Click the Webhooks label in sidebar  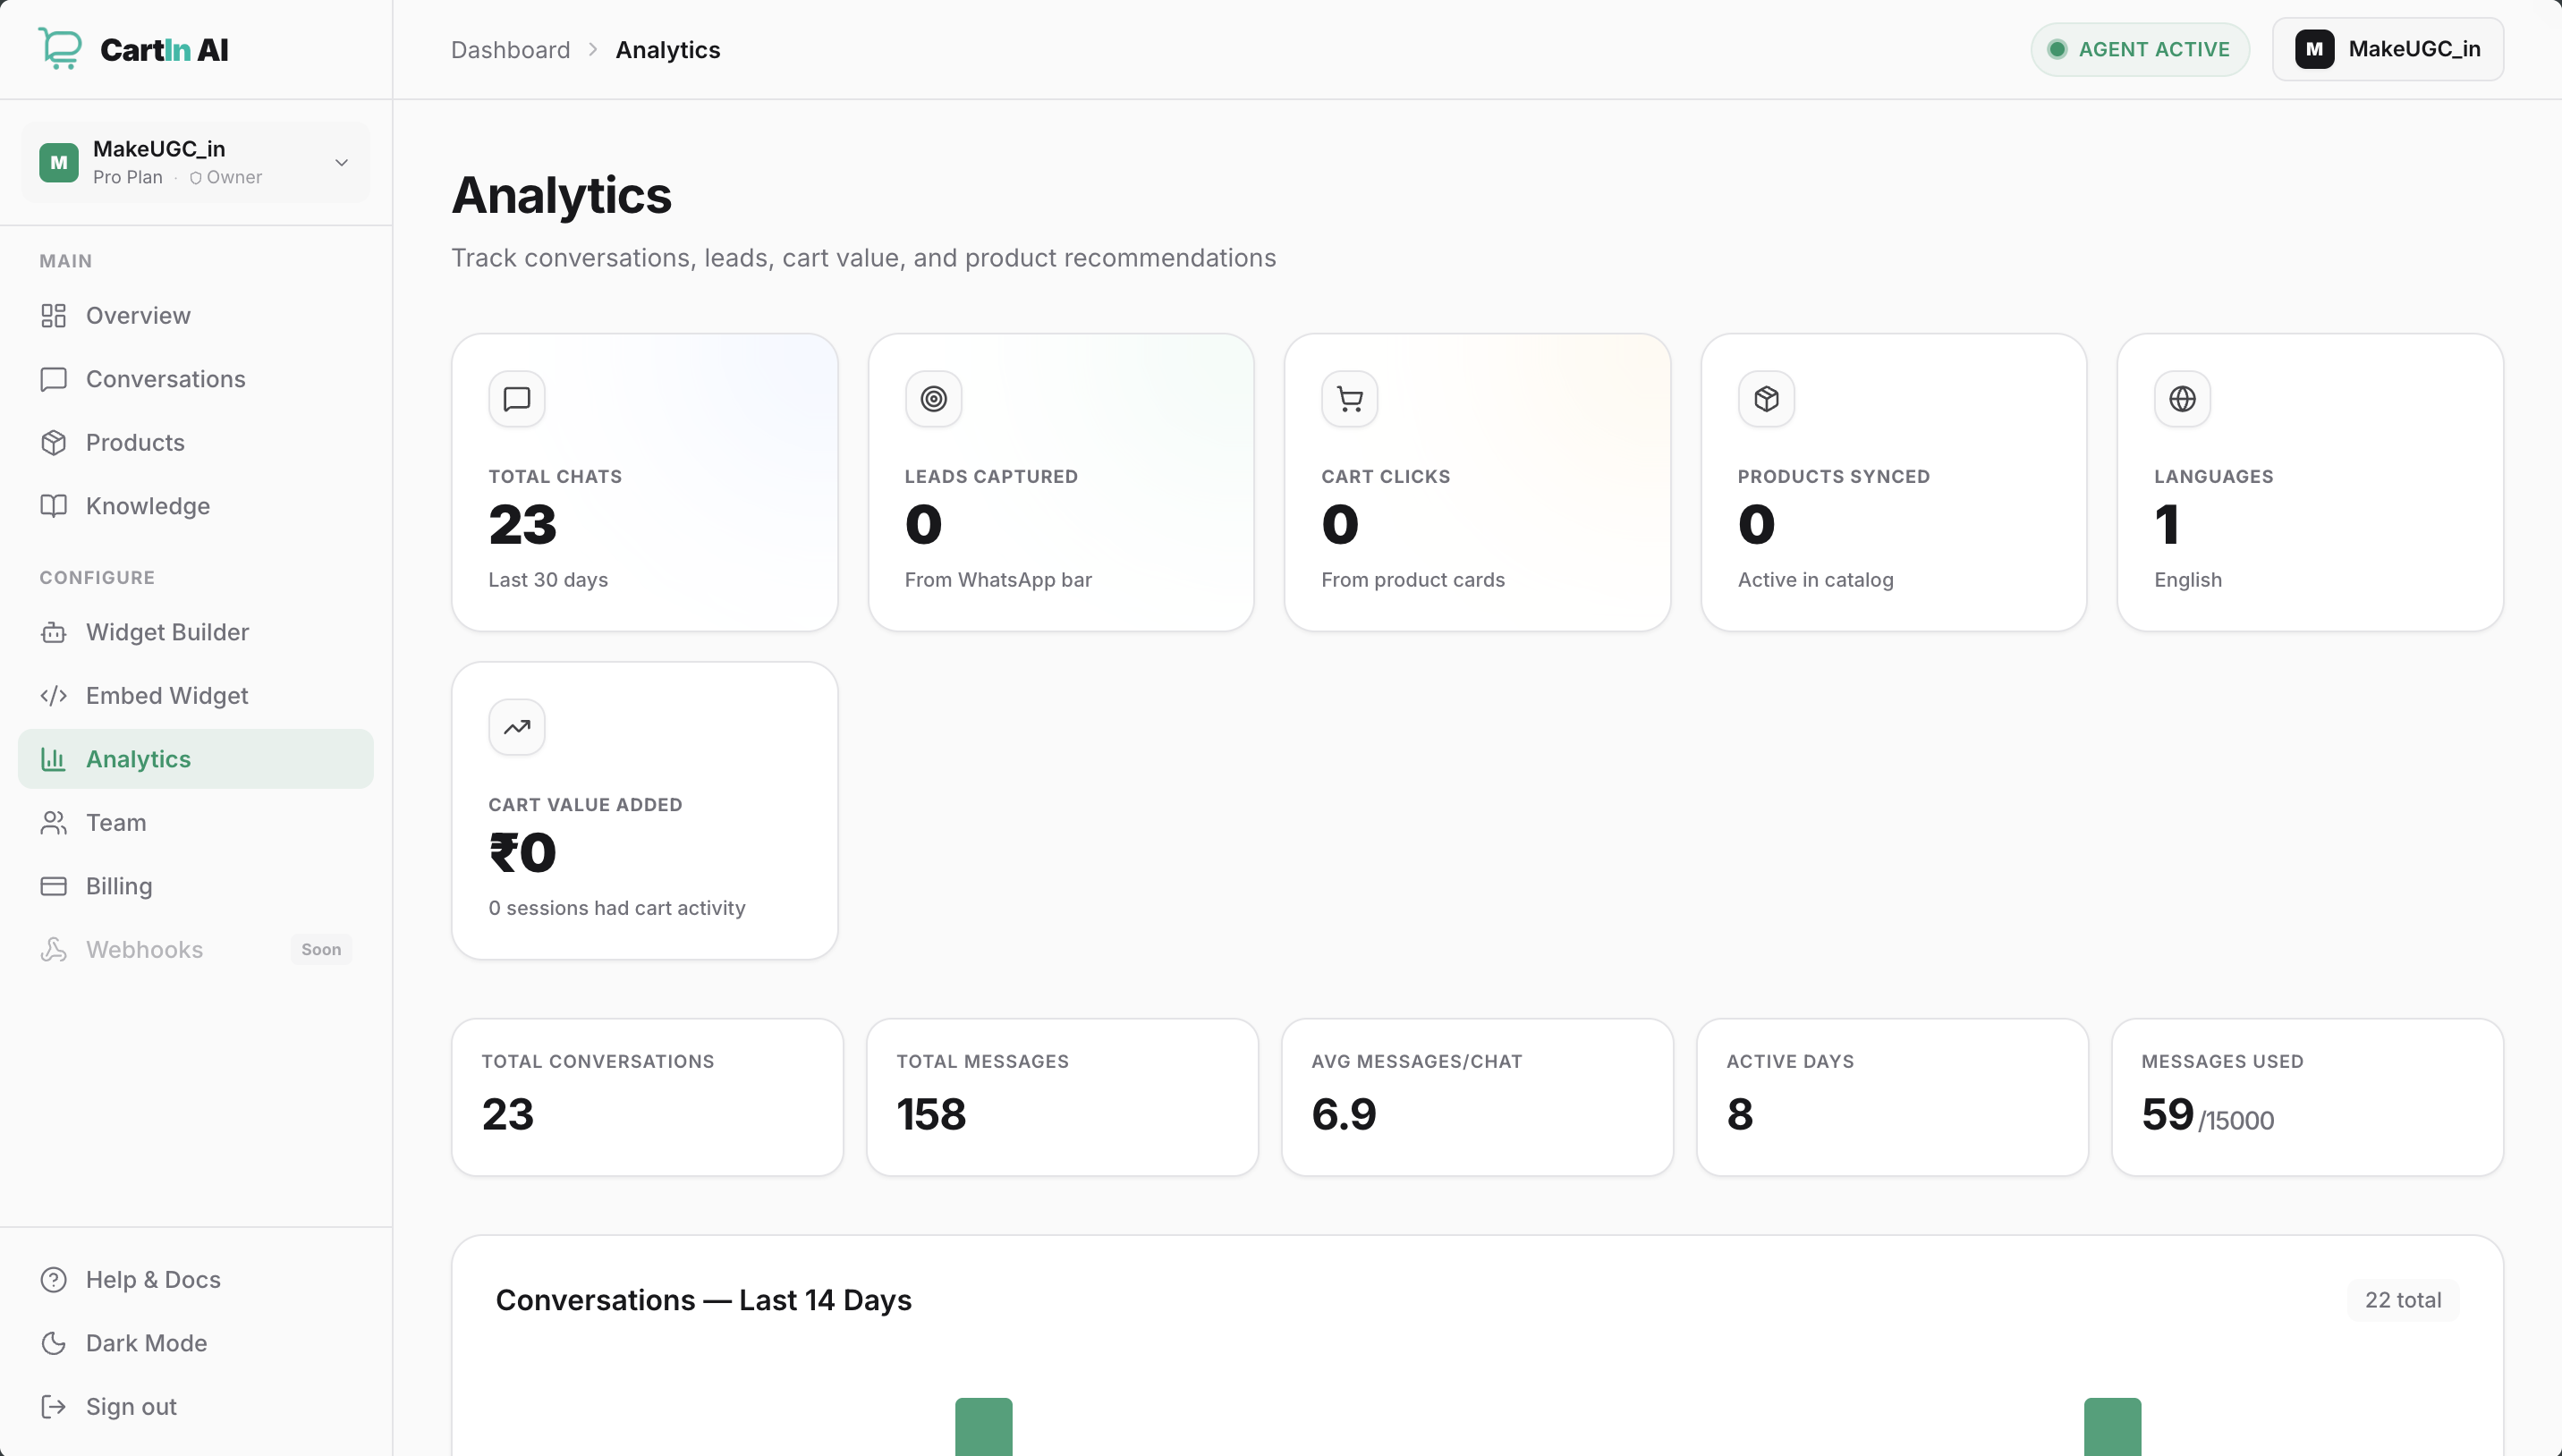[x=144, y=950]
